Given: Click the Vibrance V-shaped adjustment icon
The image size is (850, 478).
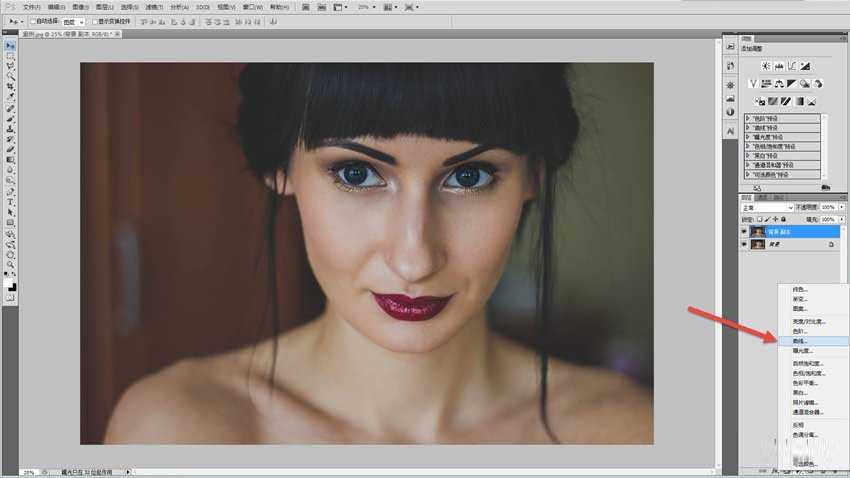Looking at the screenshot, I should [x=752, y=83].
